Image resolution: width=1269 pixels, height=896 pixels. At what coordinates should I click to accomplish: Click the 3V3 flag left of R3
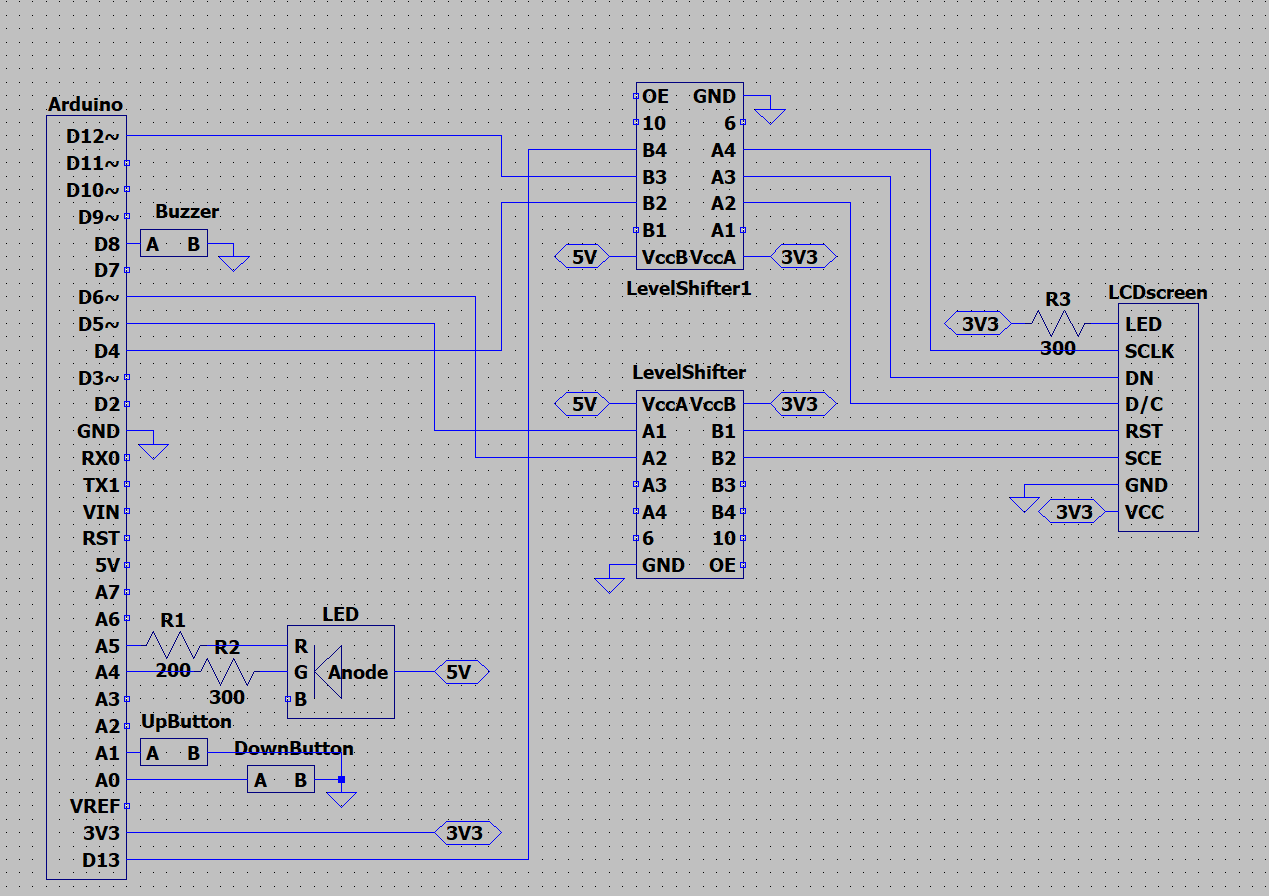(978, 324)
